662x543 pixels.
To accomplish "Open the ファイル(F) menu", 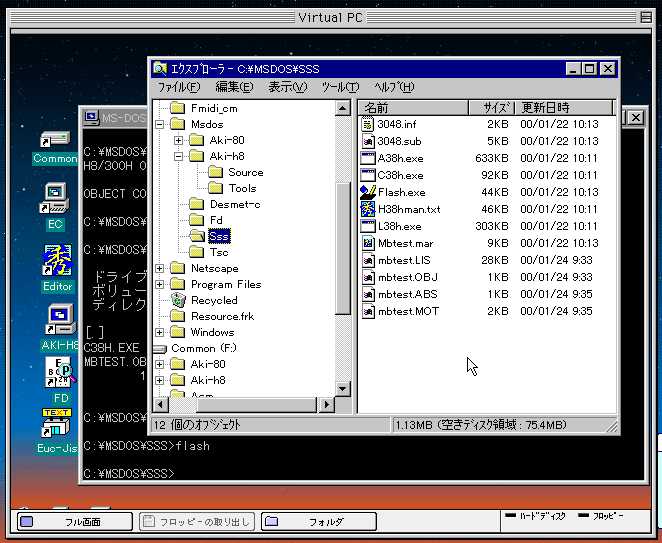I will [179, 87].
